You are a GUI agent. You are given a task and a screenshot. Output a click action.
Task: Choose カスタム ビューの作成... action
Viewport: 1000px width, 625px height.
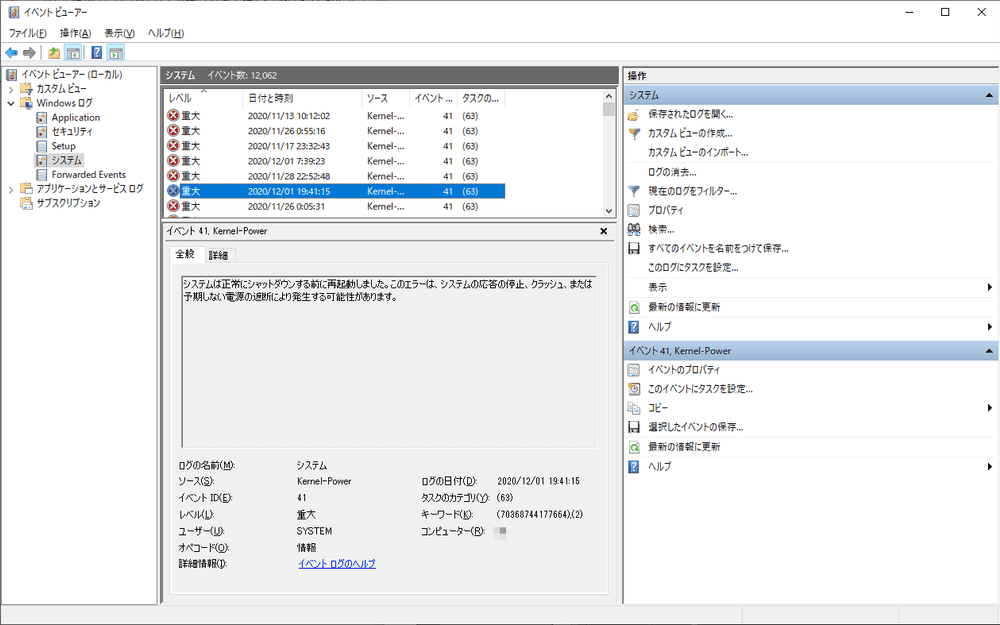tap(689, 134)
